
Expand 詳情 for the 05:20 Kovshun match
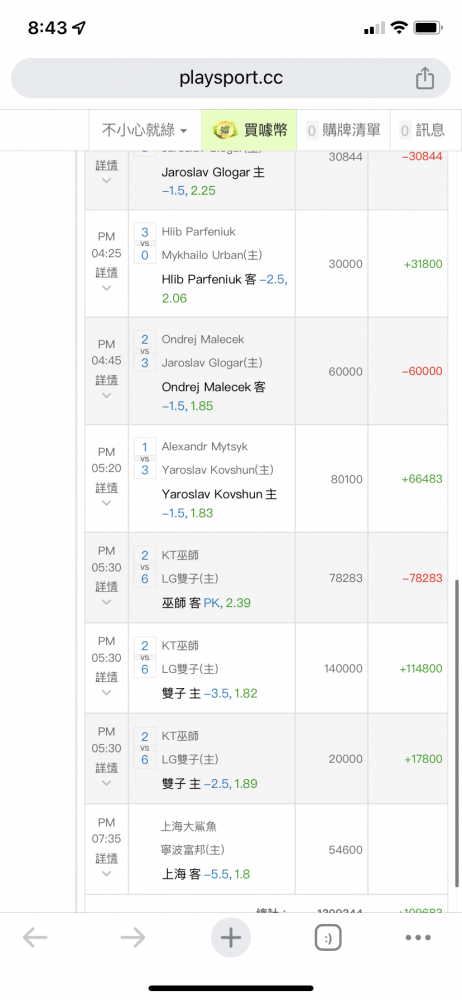pos(107,487)
